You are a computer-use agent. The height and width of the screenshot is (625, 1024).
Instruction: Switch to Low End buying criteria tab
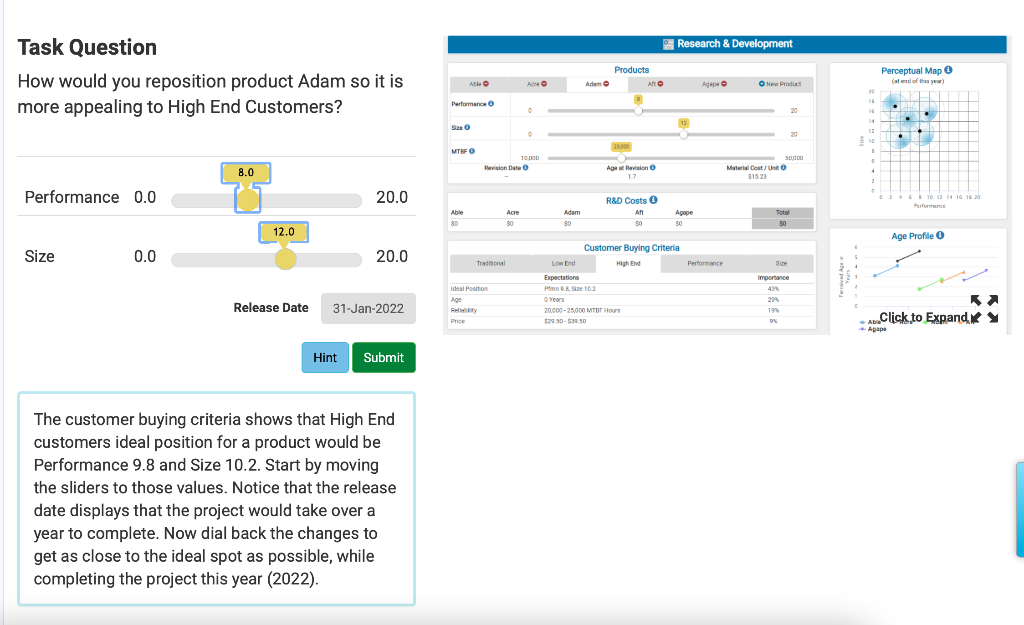(x=563, y=264)
